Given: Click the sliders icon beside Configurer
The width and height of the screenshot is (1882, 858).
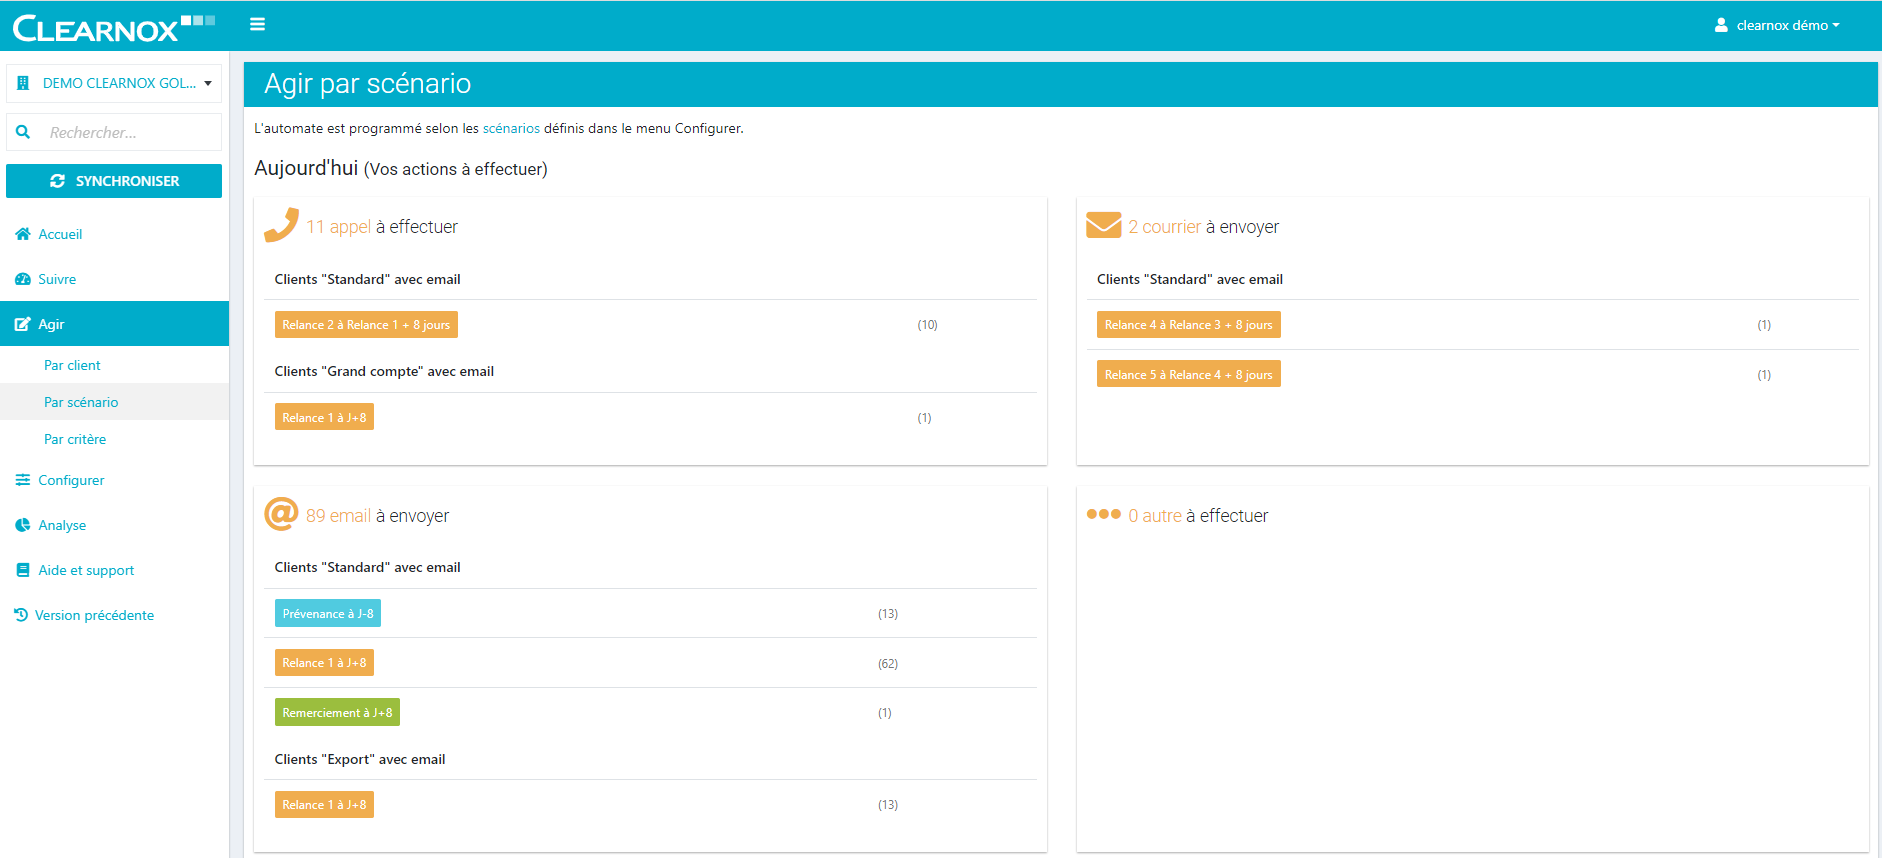Looking at the screenshot, I should pos(23,480).
